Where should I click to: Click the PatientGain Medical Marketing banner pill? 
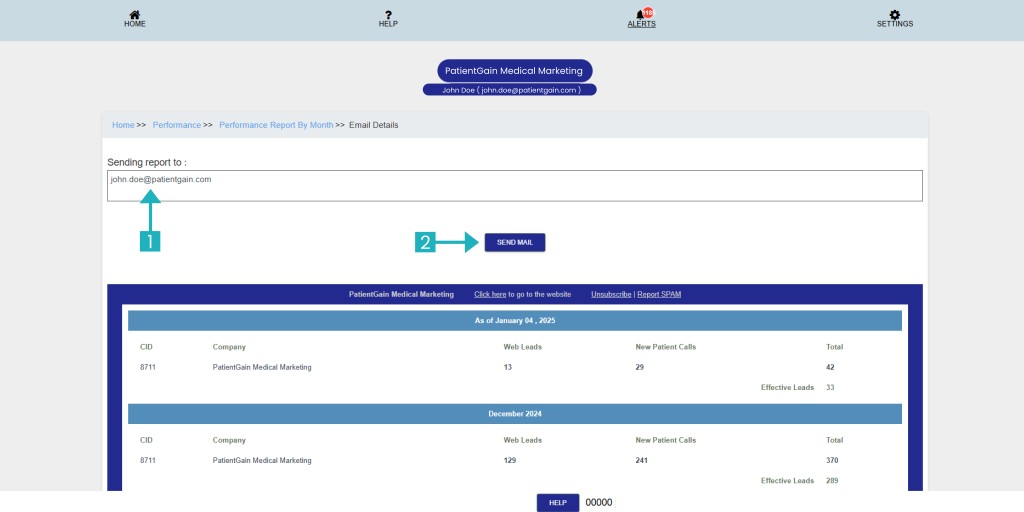[x=514, y=71]
